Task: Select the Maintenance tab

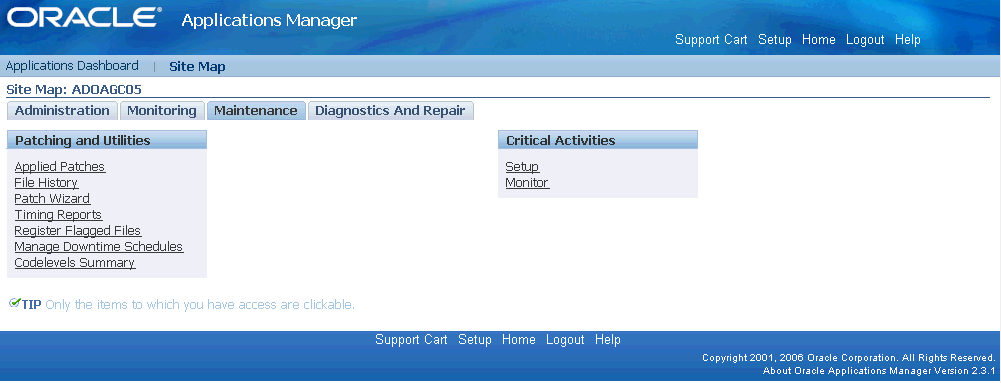Action: tap(256, 110)
